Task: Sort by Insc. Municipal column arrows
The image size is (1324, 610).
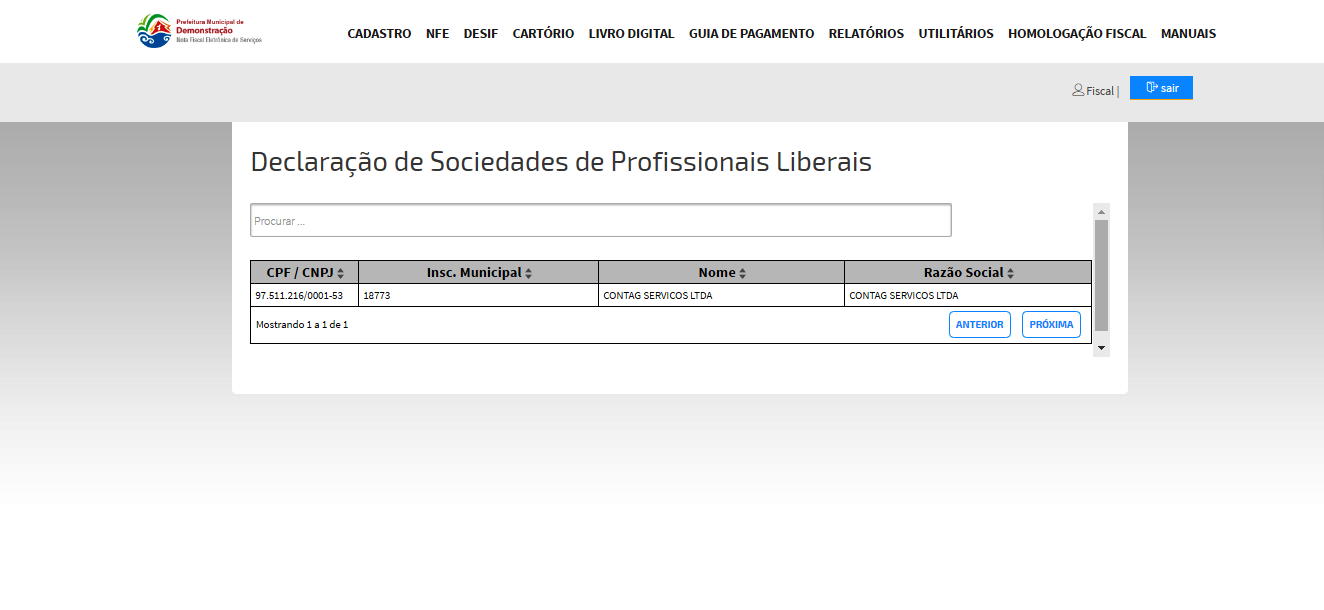Action: pos(529,273)
